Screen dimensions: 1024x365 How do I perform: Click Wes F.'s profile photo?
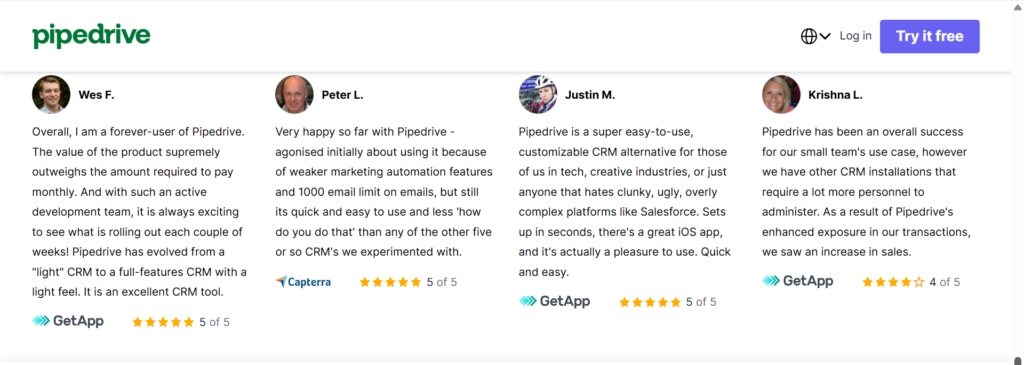tap(51, 95)
